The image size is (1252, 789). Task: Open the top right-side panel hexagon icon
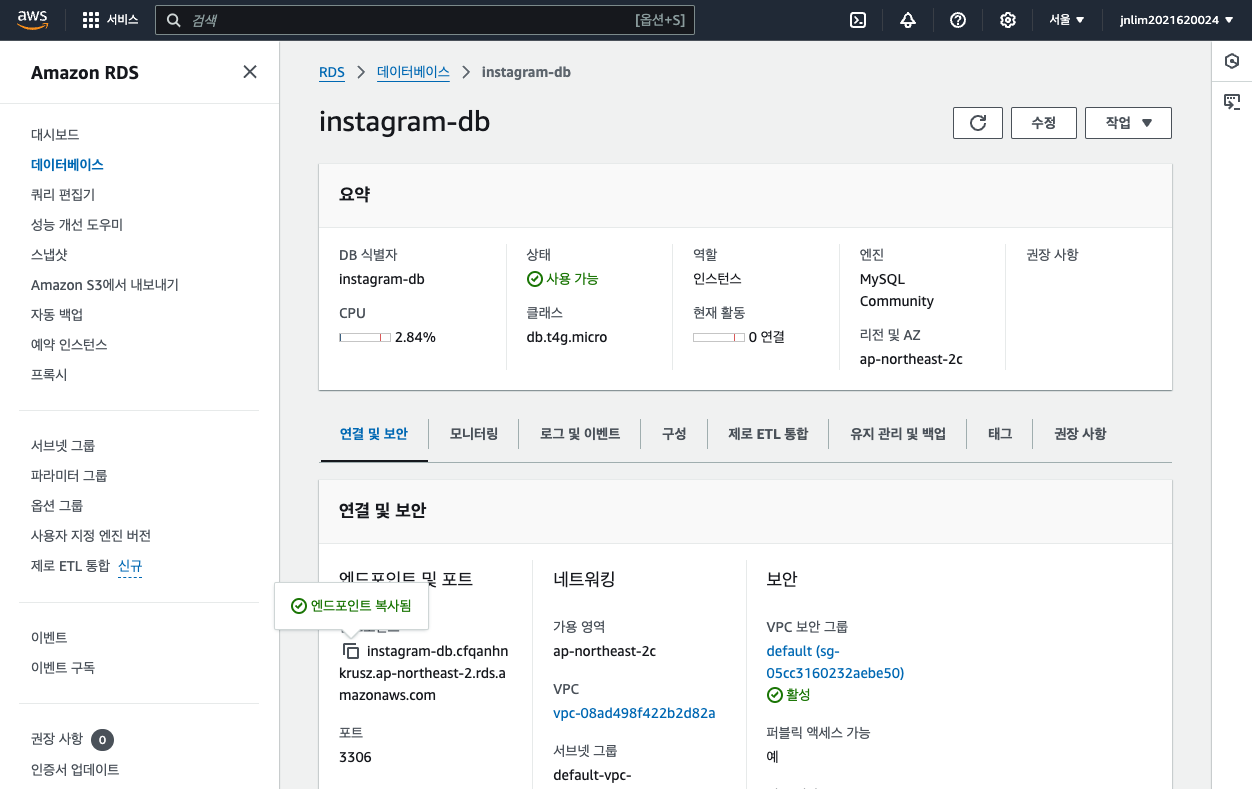(x=1232, y=61)
